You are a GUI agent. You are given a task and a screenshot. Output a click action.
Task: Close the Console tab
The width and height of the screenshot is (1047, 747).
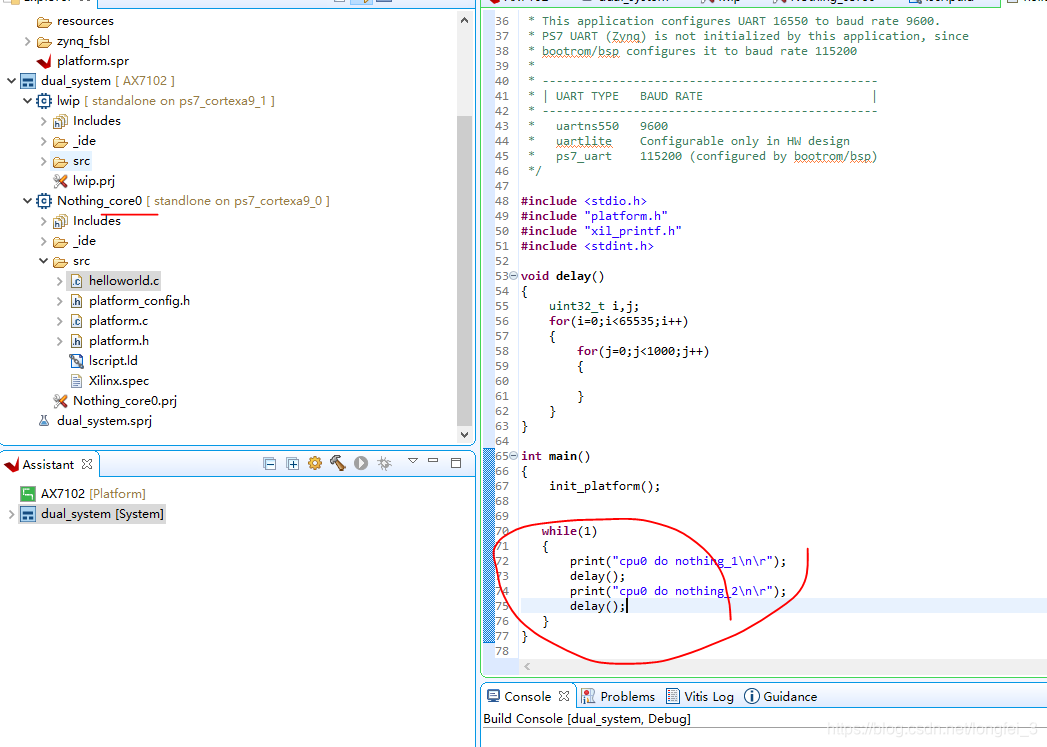[x=564, y=696]
